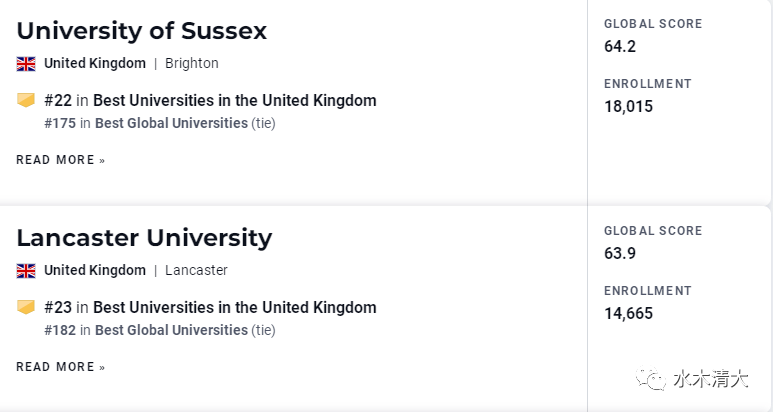Open Best Universities in the United Kingdom #22 link

[x=235, y=101]
